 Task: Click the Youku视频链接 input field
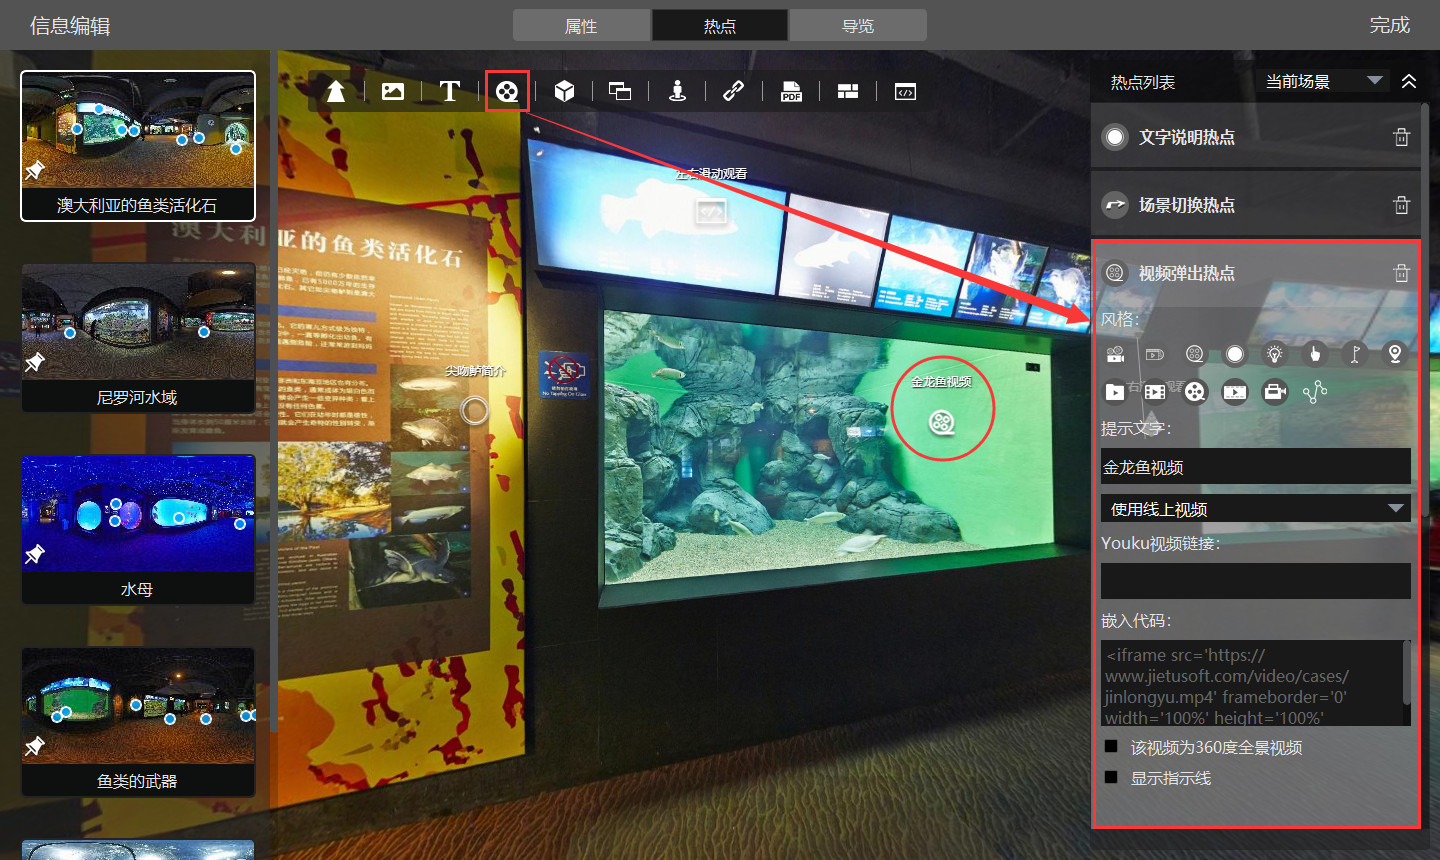(x=1255, y=581)
